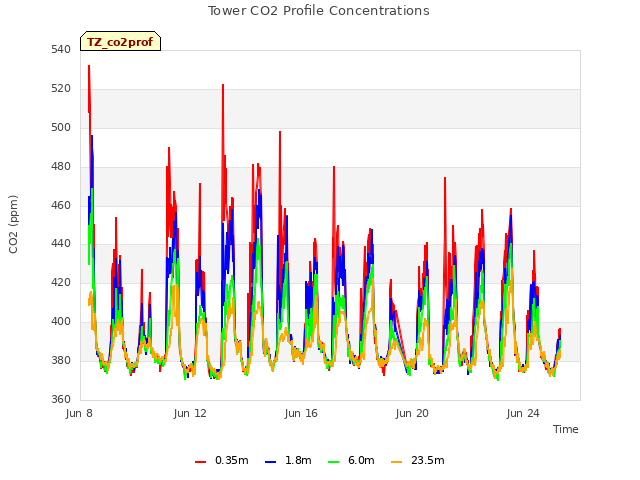Click the 480 y-axis tick label
The image size is (640, 480).
[x=61, y=167]
